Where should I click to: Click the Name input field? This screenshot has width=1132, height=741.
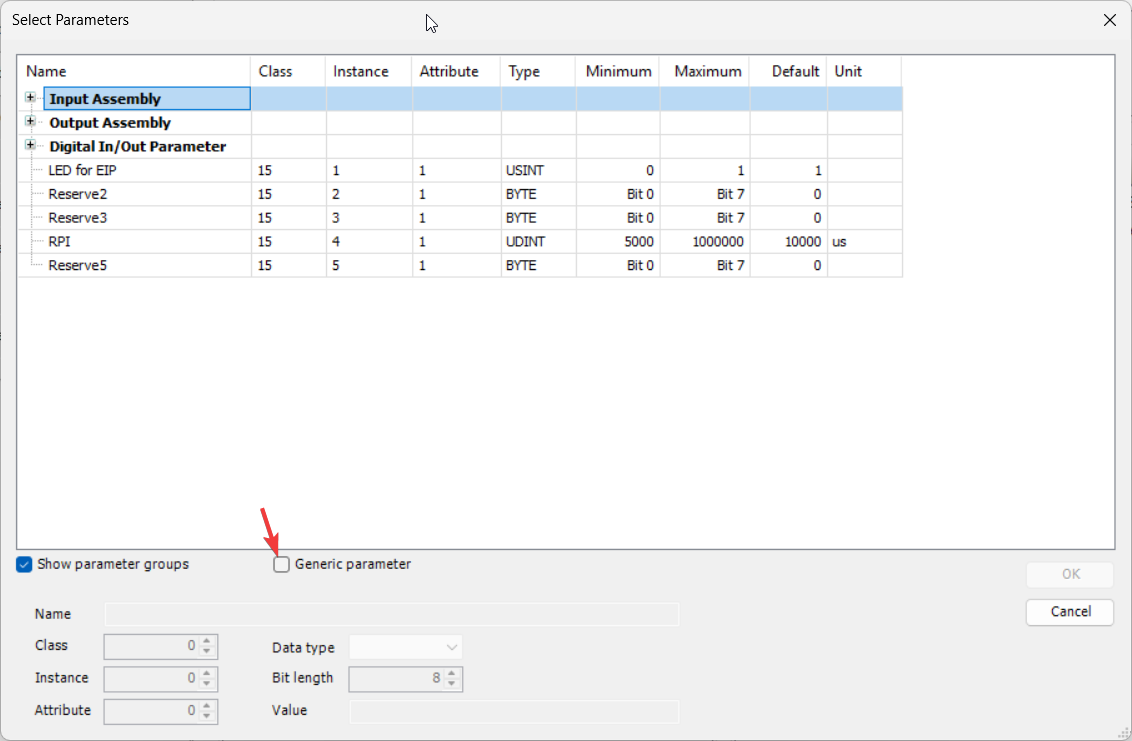pyautogui.click(x=391, y=614)
